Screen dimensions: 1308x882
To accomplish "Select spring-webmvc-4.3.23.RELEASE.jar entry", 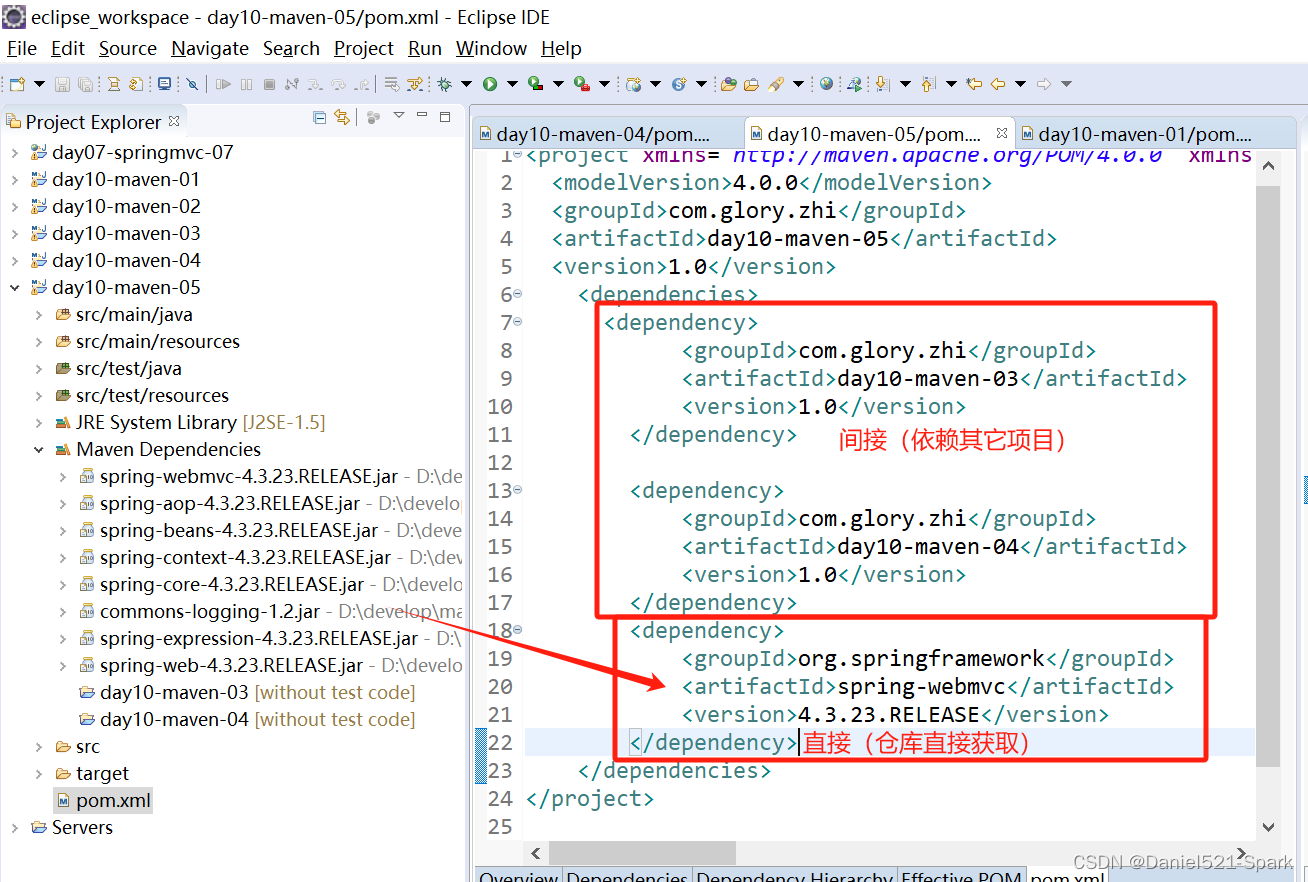I will click(x=249, y=477).
